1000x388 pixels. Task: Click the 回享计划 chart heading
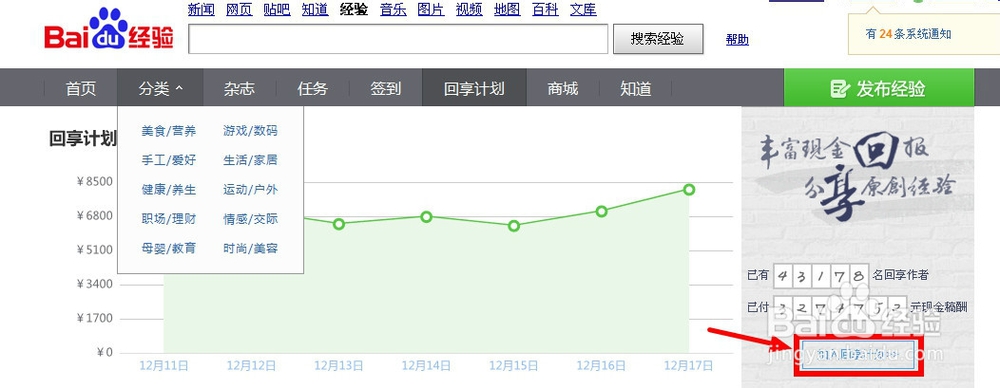pyautogui.click(x=83, y=139)
